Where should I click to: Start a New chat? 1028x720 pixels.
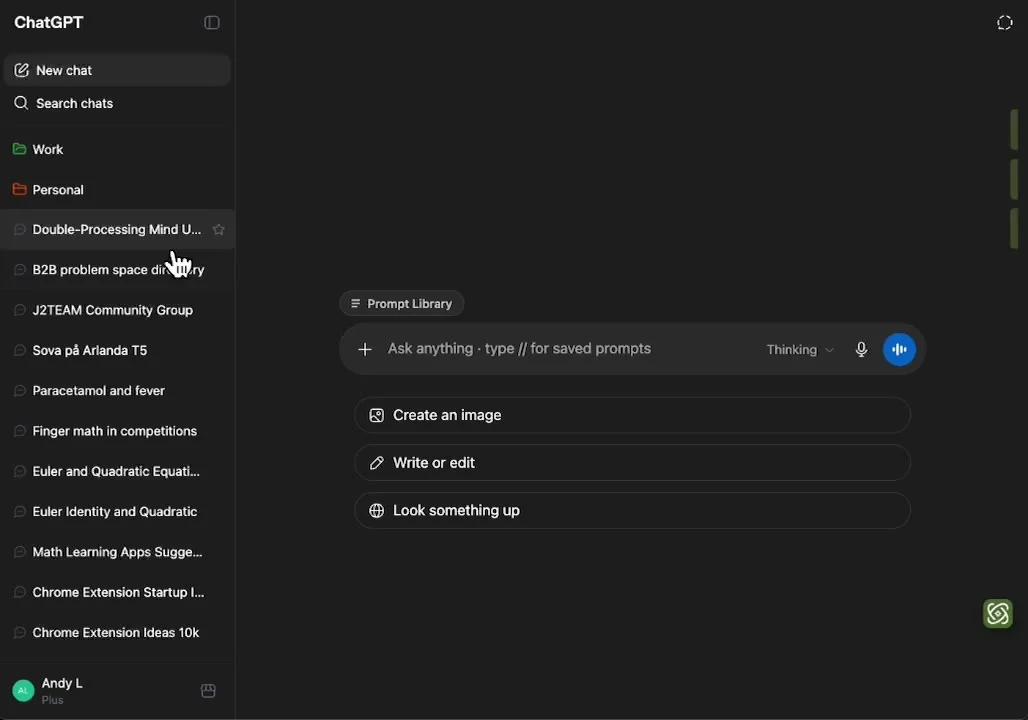(x=117, y=70)
